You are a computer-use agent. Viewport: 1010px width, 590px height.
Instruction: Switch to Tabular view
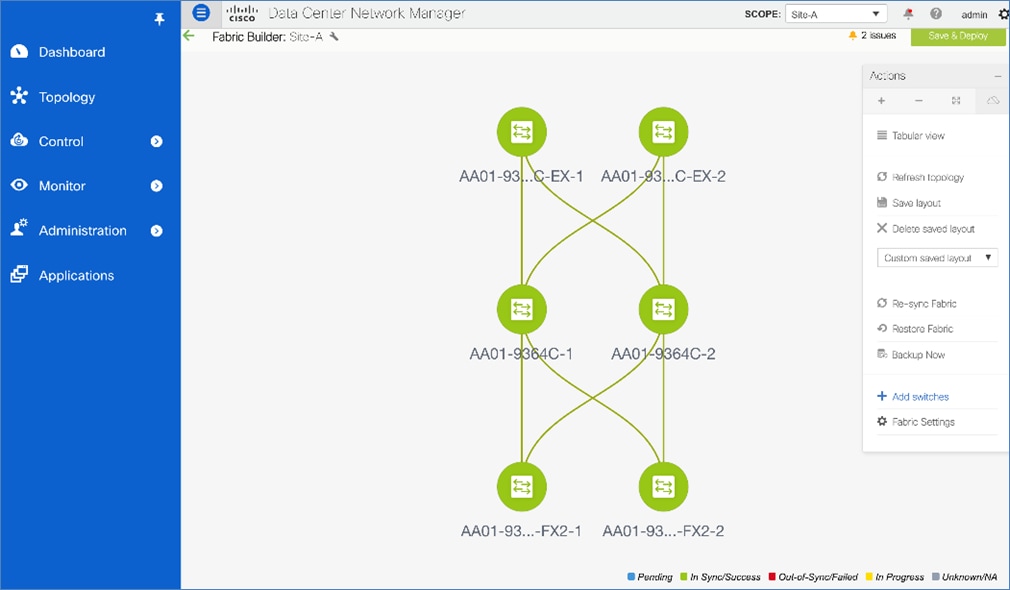(911, 136)
